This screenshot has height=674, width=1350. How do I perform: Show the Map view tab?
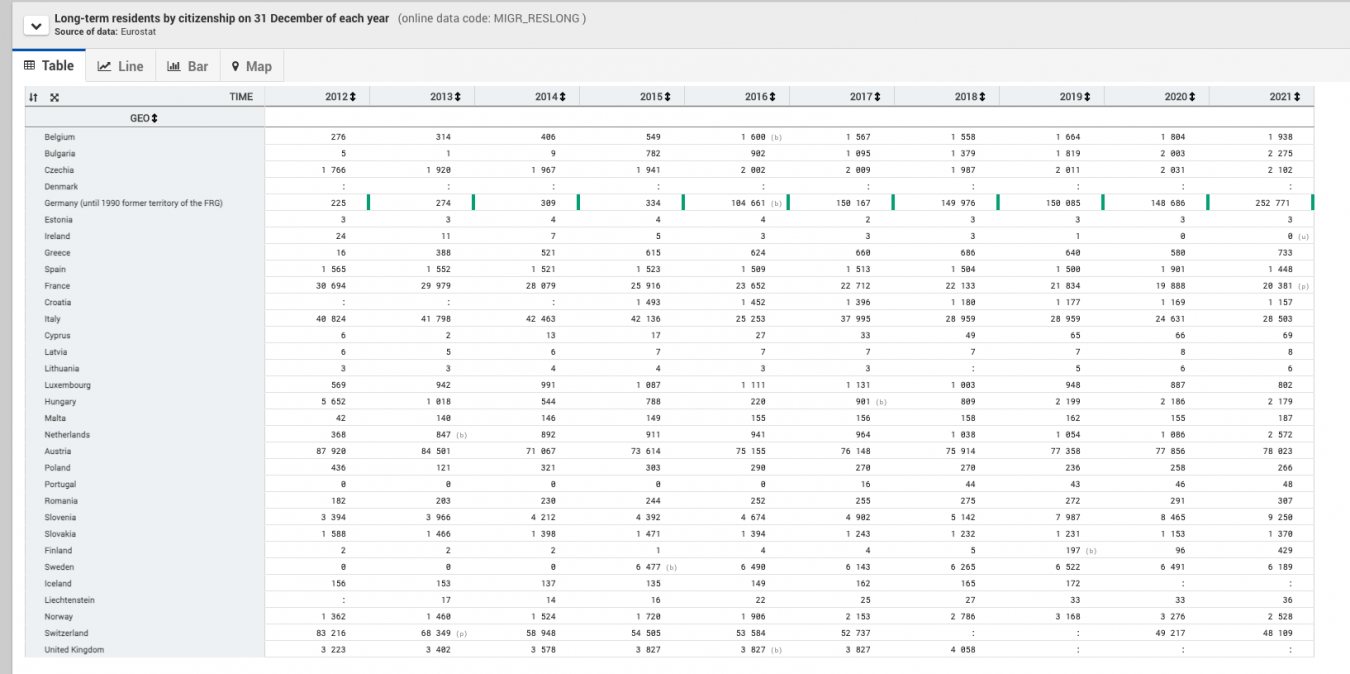click(251, 66)
